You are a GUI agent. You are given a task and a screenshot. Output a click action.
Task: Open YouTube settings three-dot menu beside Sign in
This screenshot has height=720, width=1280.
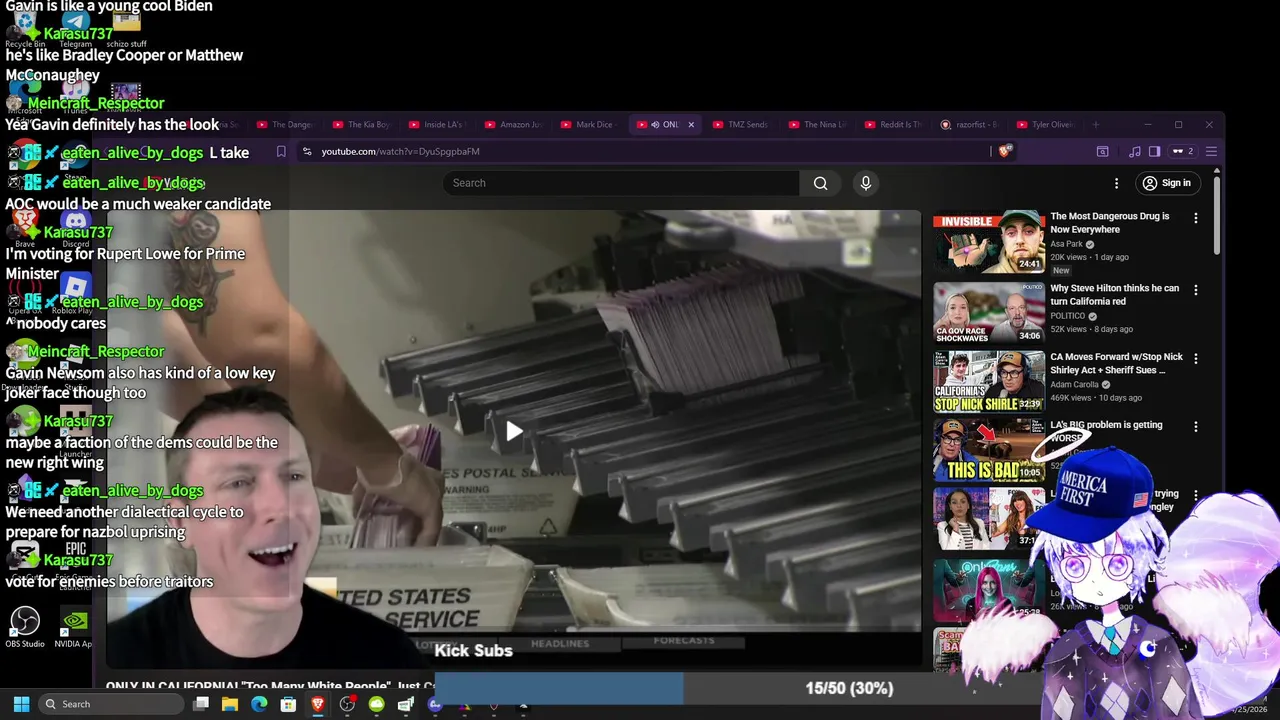1116,183
